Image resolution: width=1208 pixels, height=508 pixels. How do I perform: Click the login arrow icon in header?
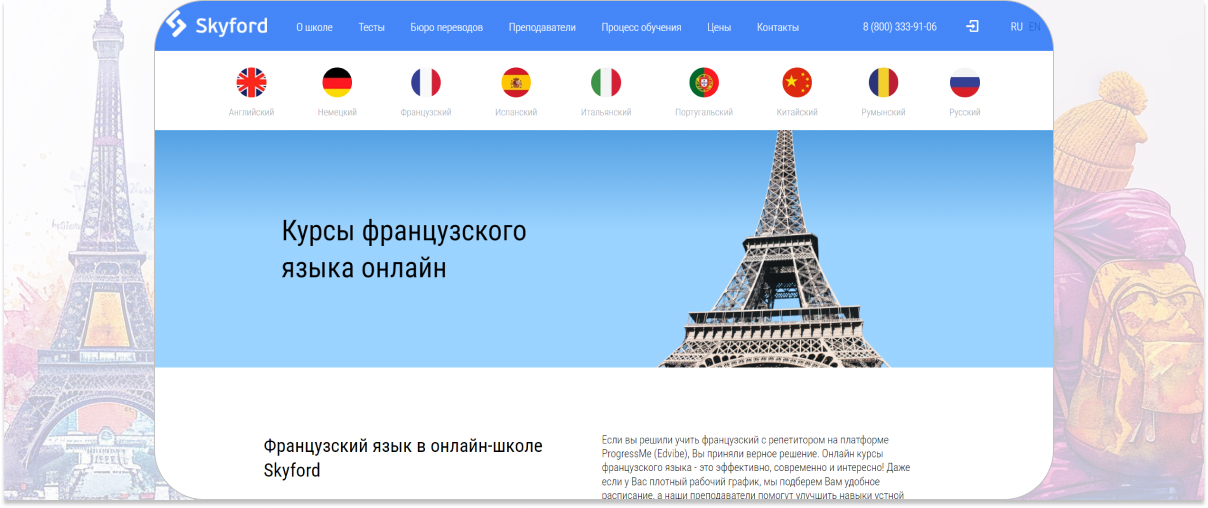(972, 27)
